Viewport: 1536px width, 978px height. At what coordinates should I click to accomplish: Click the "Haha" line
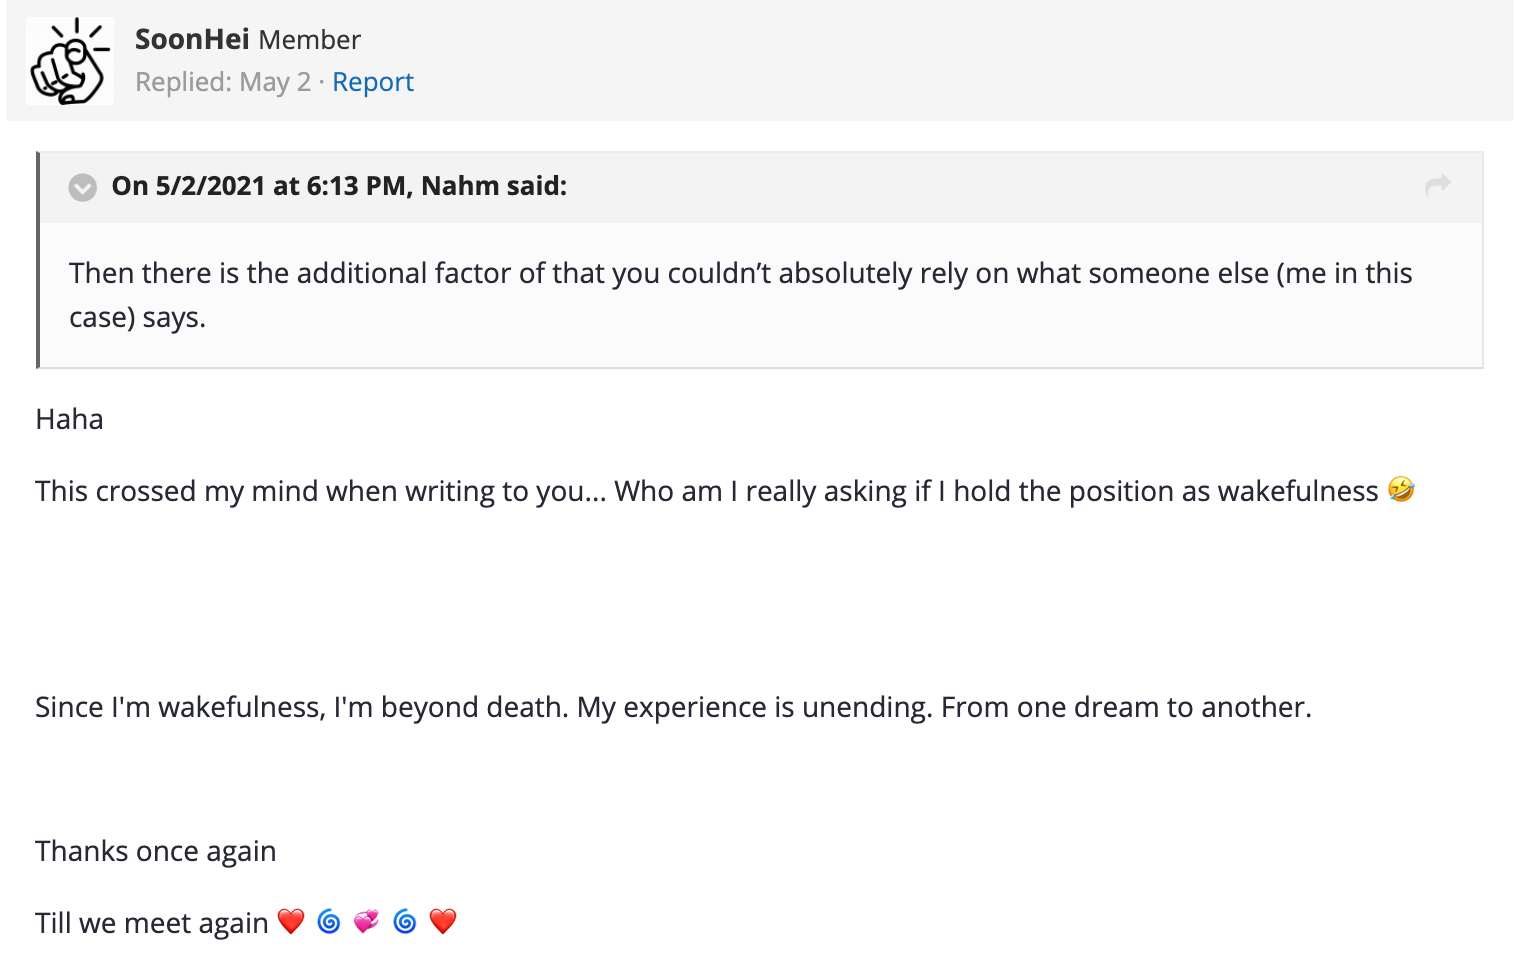69,419
